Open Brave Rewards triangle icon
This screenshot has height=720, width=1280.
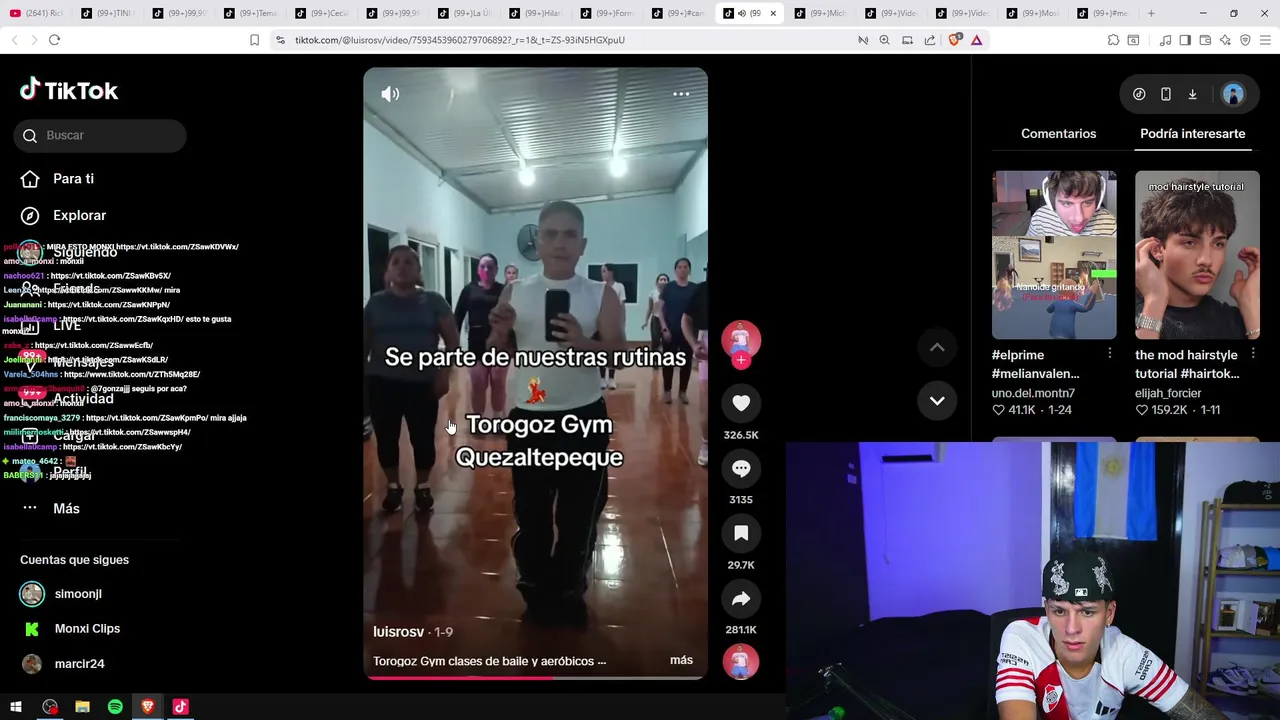977,40
